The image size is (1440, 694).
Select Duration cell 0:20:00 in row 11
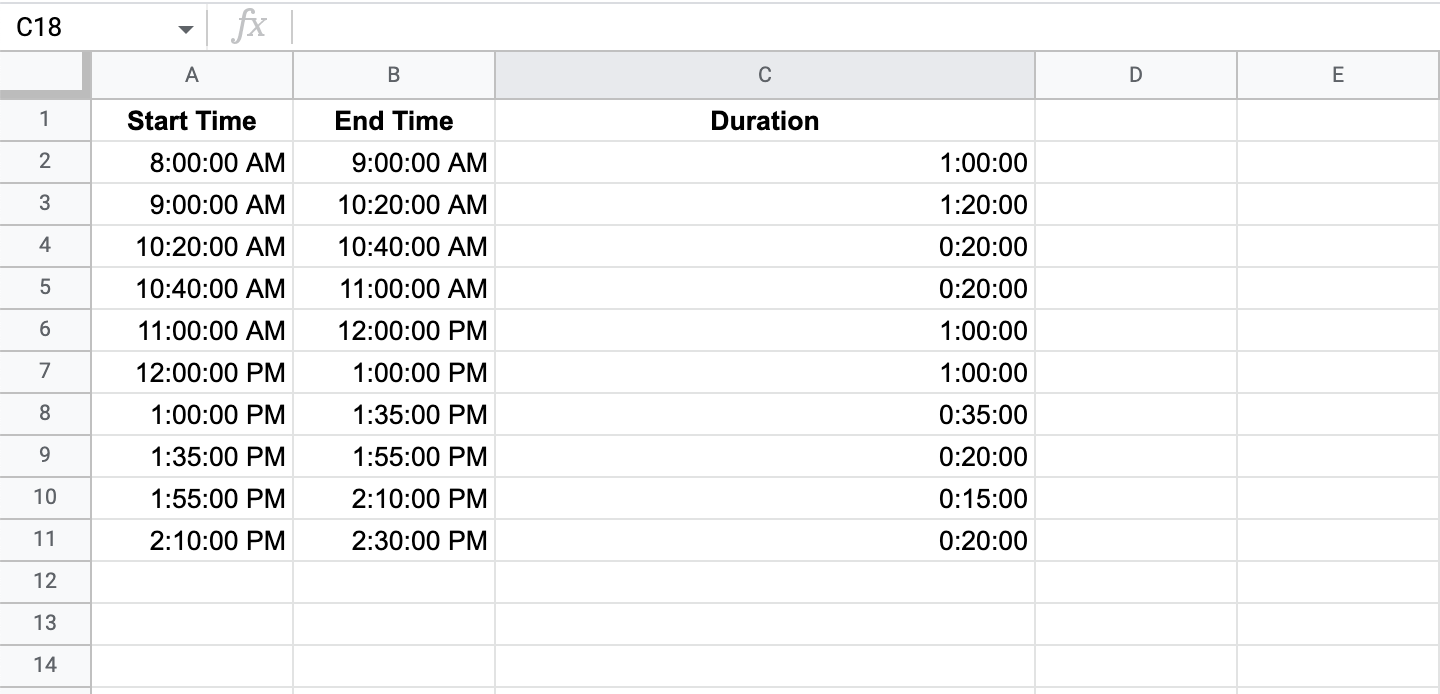click(x=765, y=540)
